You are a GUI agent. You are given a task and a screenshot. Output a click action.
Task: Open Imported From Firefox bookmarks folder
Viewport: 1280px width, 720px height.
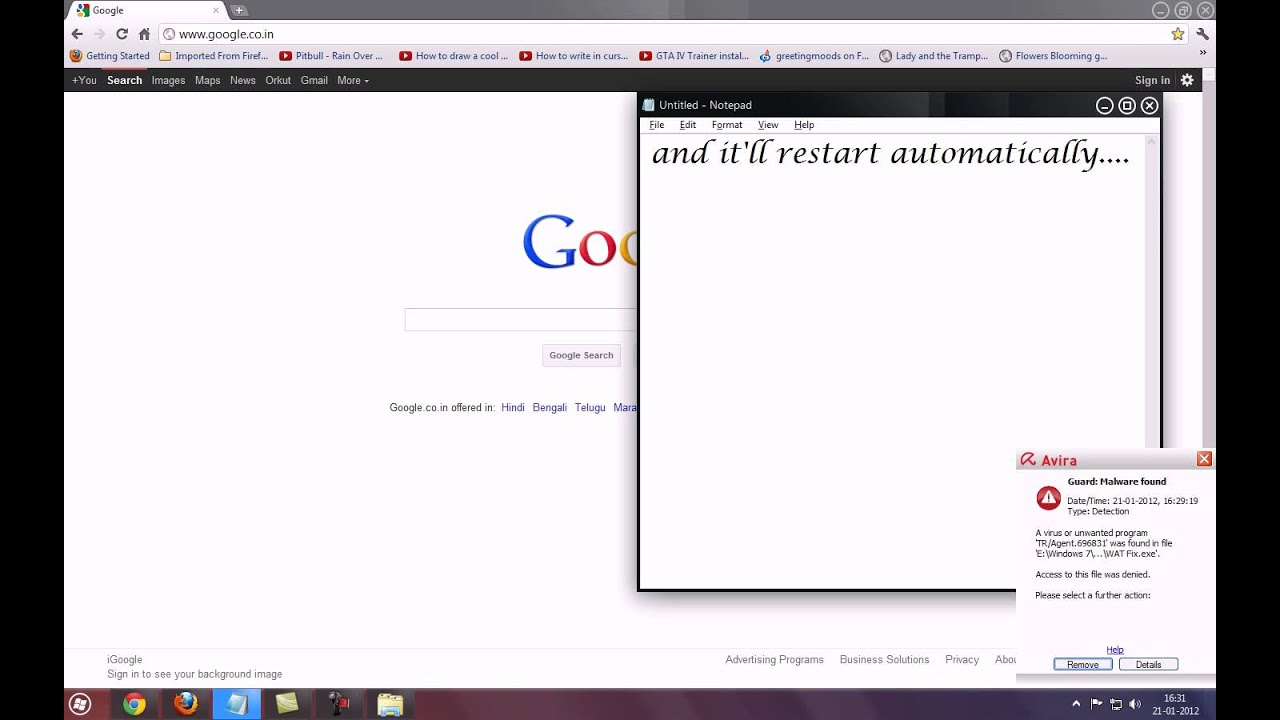point(214,56)
